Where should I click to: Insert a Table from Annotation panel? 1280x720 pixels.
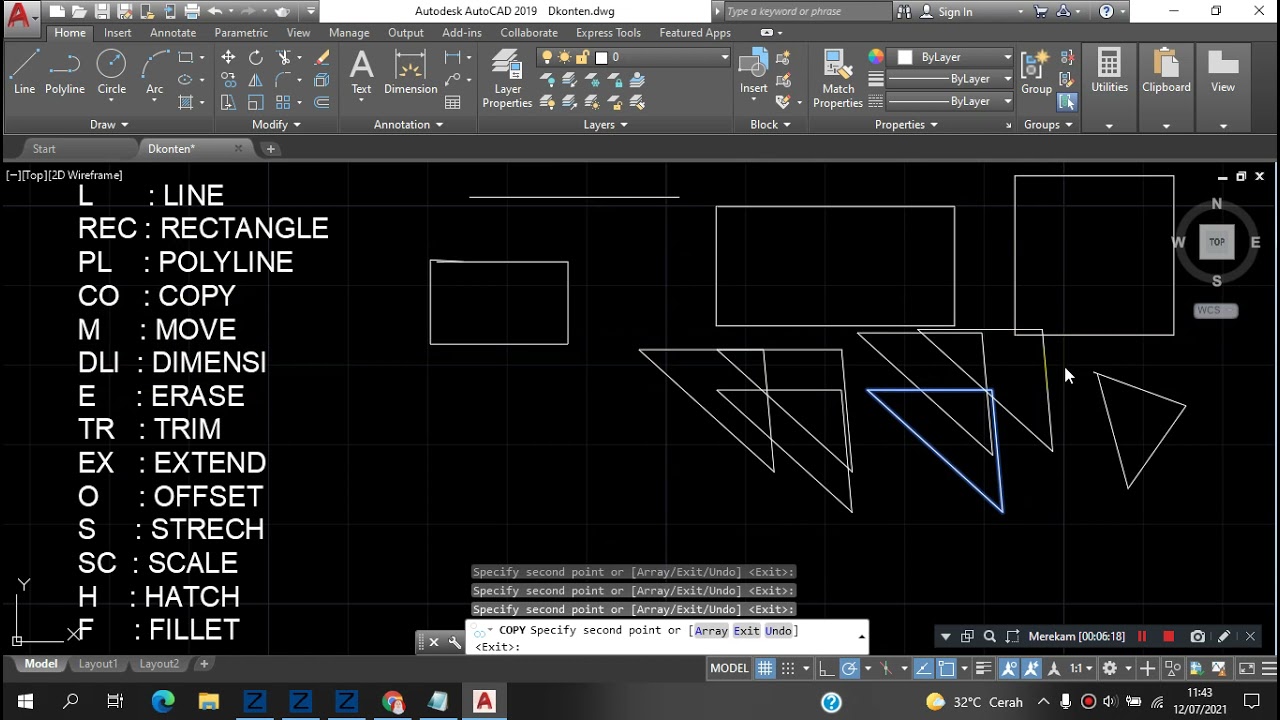tap(453, 102)
